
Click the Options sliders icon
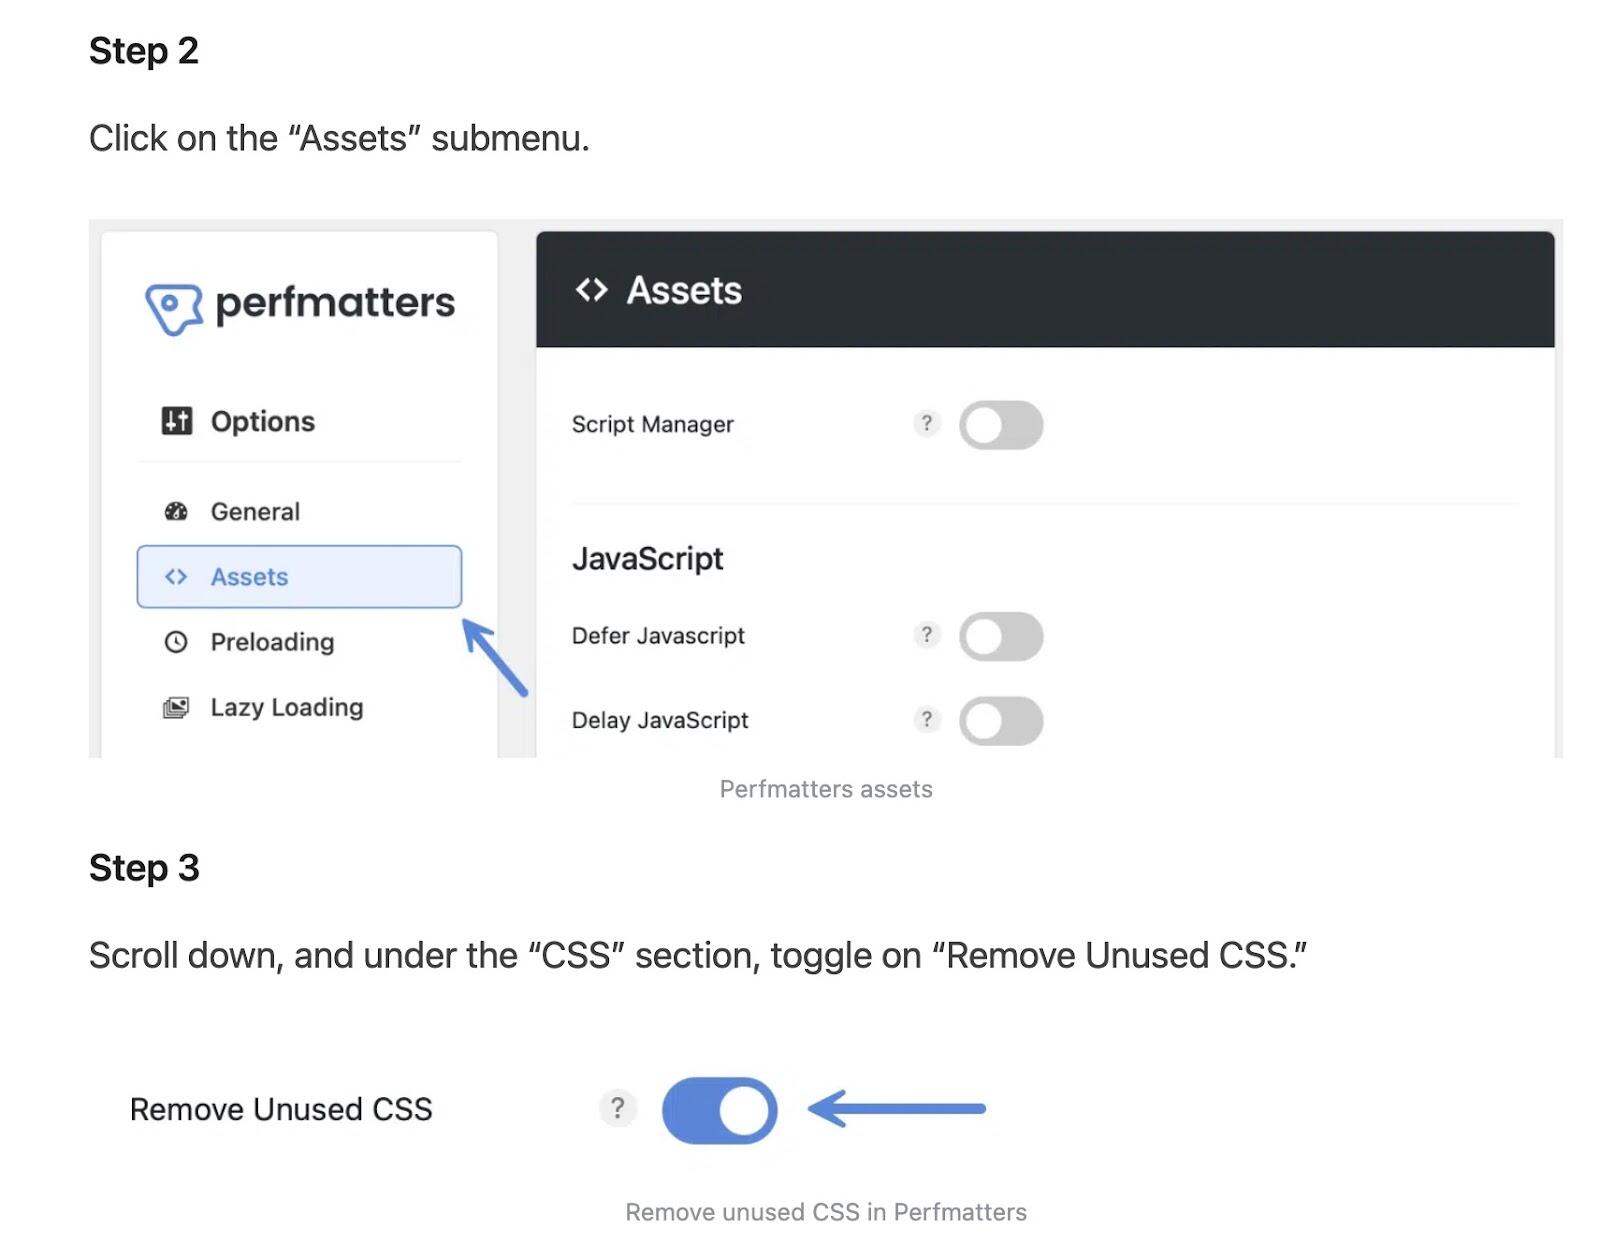tap(177, 421)
